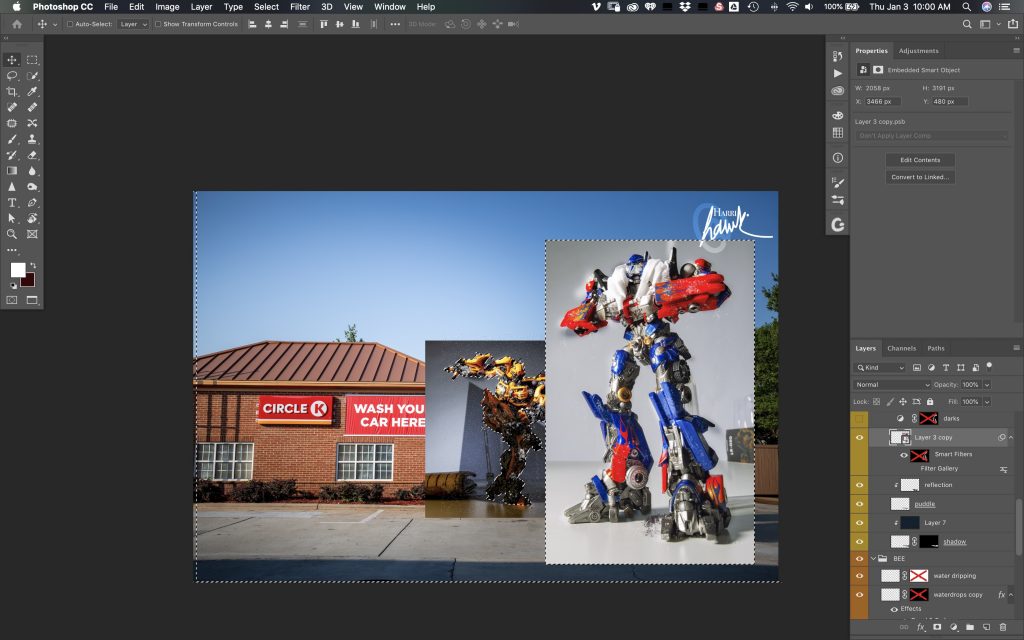Select the Rectangular Marquee tool
The image size is (1024, 640).
point(32,59)
